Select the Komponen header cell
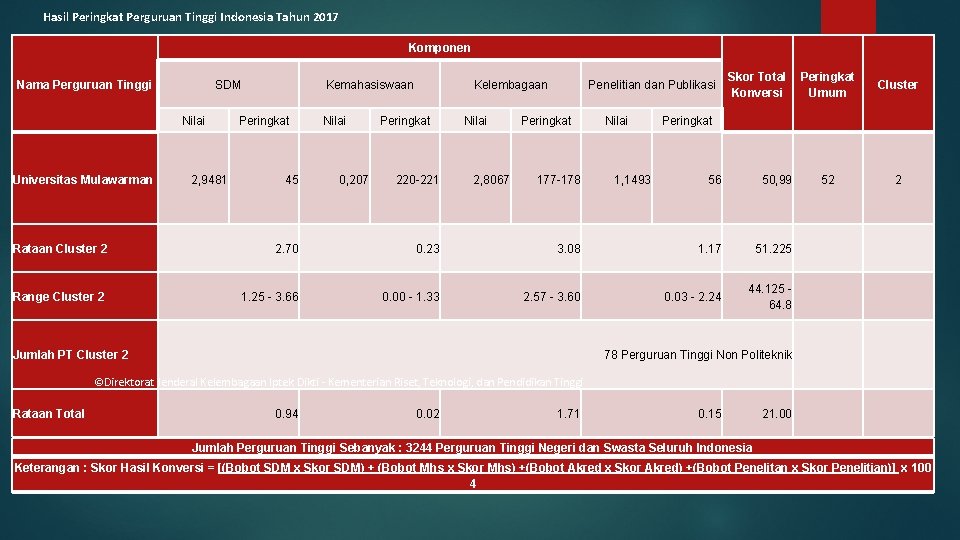This screenshot has height=540, width=960. 440,47
